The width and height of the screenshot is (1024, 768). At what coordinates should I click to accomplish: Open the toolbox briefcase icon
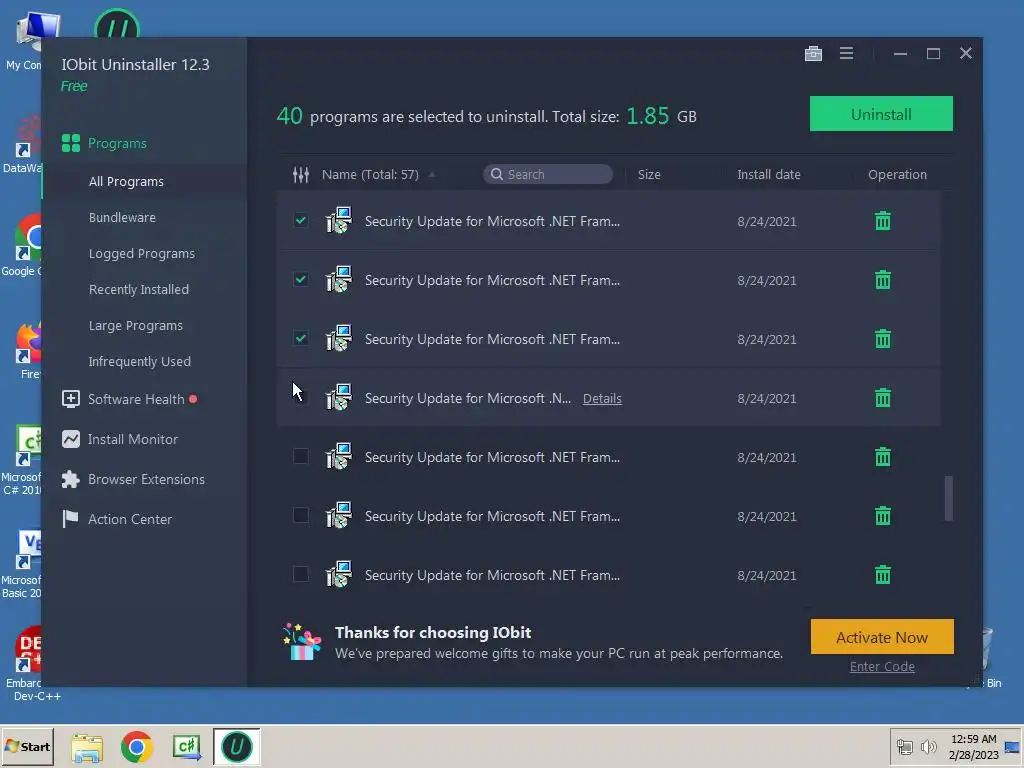(x=813, y=54)
